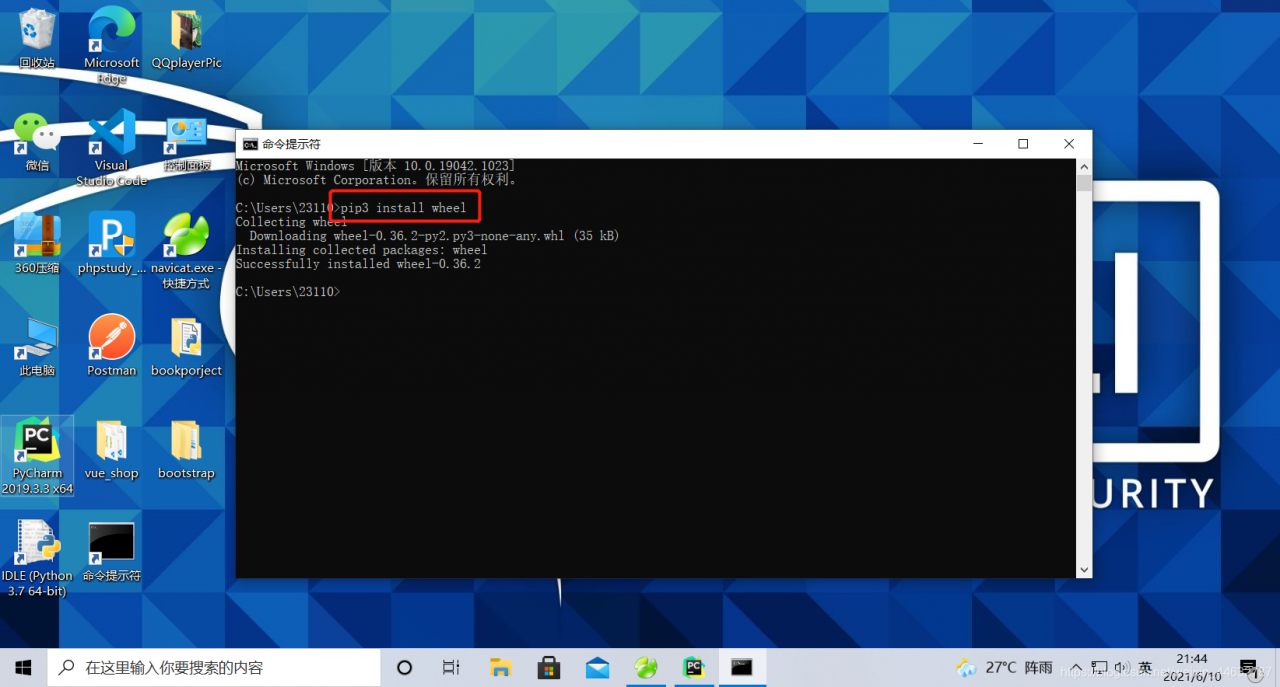Open the QQplayerPic folder on desktop
This screenshot has width=1280, height=687.
coord(186,40)
